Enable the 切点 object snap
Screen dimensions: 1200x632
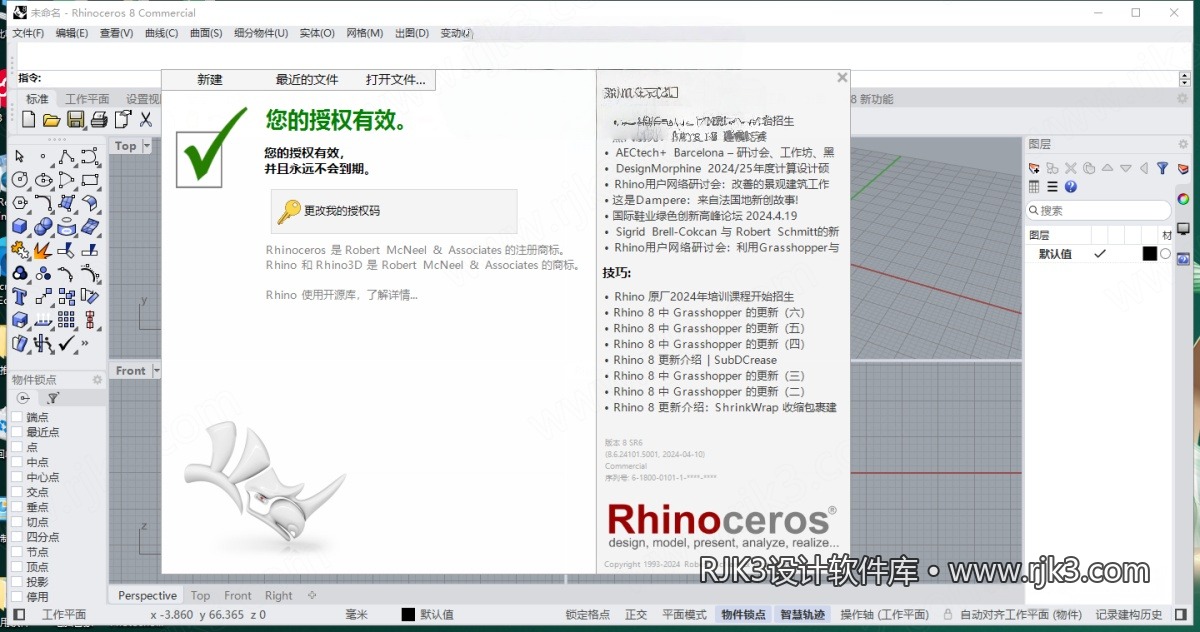coord(16,522)
